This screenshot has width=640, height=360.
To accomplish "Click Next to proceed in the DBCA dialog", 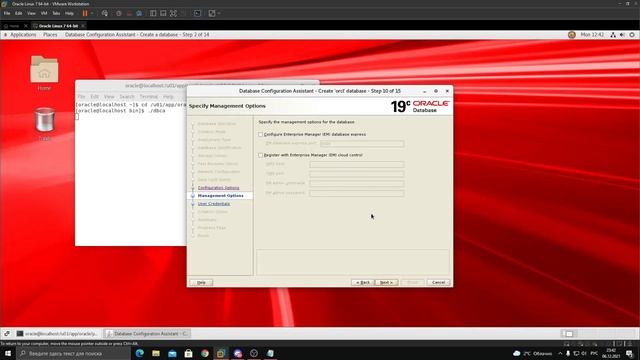I will point(387,282).
